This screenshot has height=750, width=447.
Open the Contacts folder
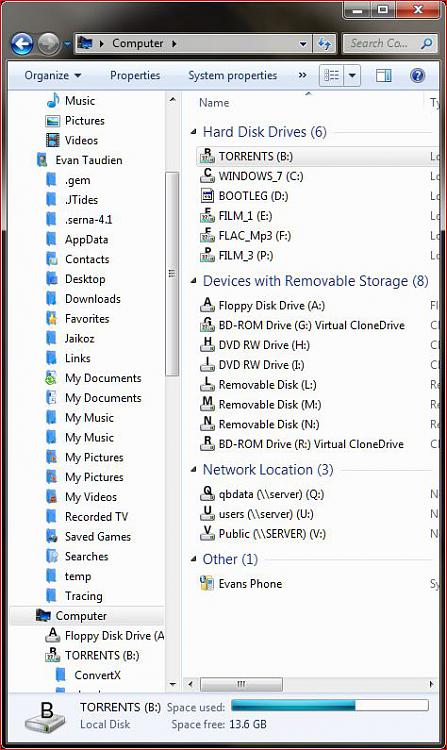pyautogui.click(x=87, y=259)
